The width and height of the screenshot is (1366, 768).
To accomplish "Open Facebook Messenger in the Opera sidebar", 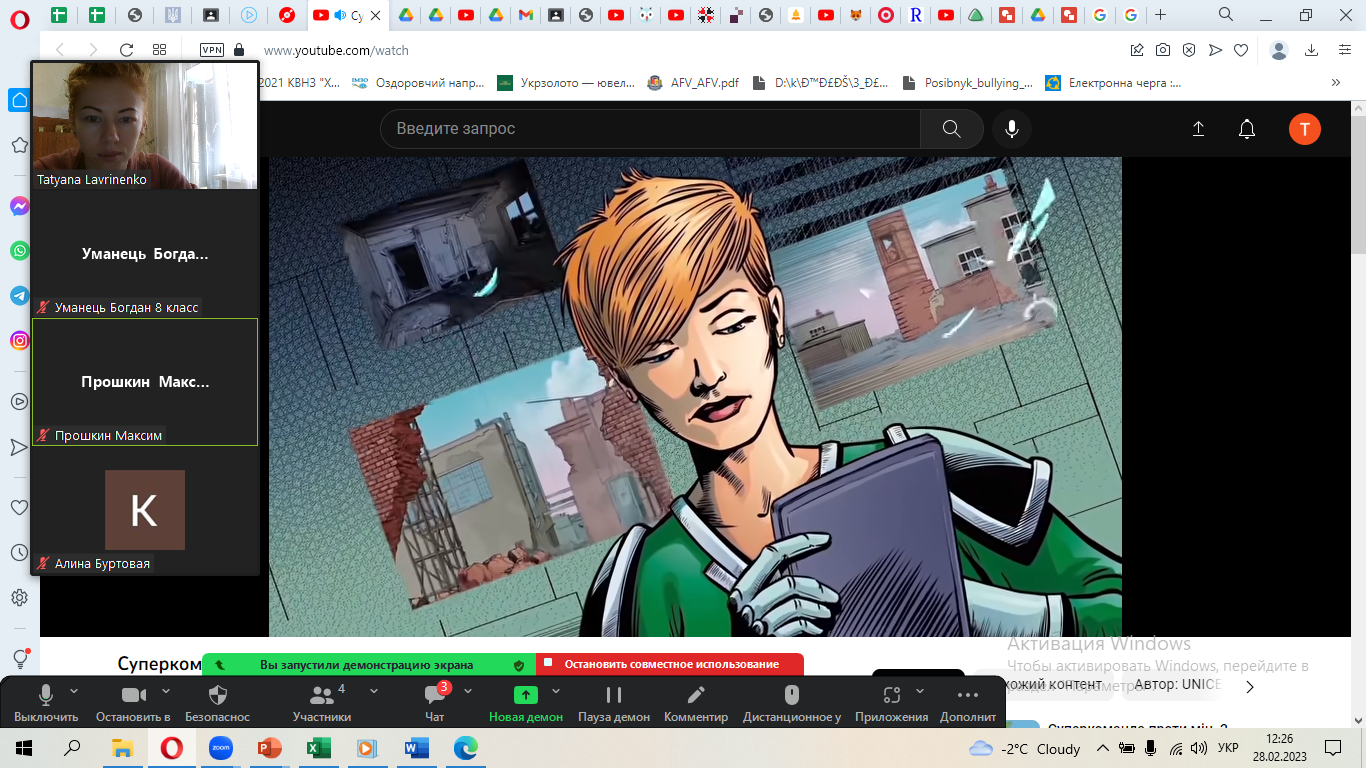I will pos(19,206).
